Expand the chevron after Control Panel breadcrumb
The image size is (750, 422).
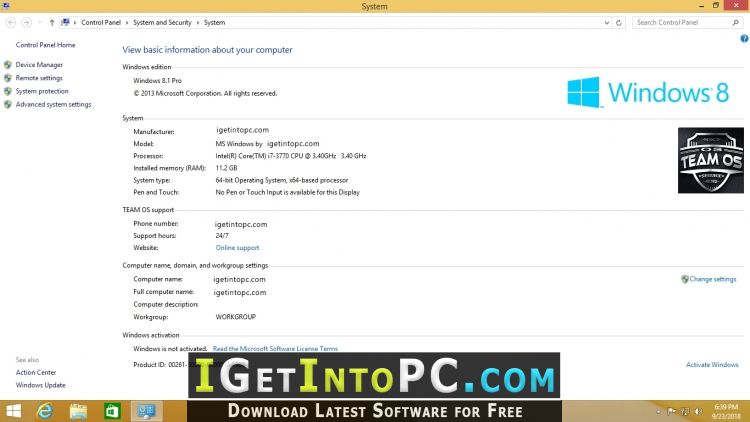(x=127, y=22)
